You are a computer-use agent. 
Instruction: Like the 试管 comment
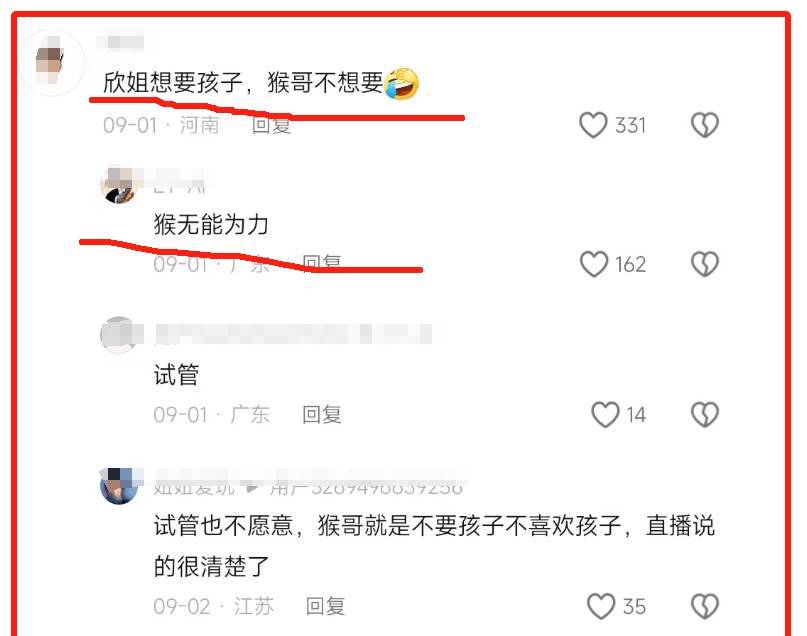[605, 415]
